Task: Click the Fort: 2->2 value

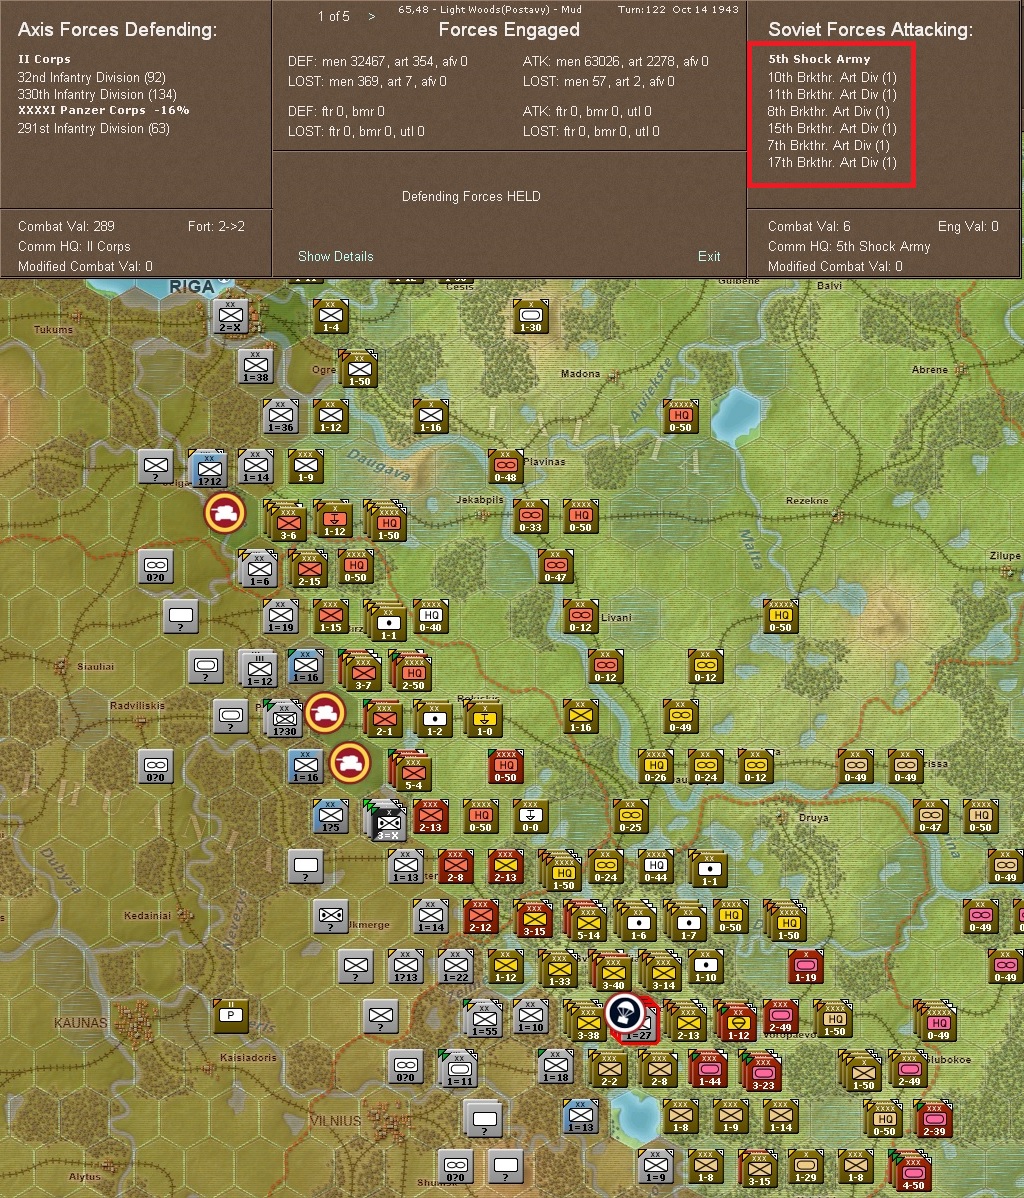Action: click(x=216, y=227)
